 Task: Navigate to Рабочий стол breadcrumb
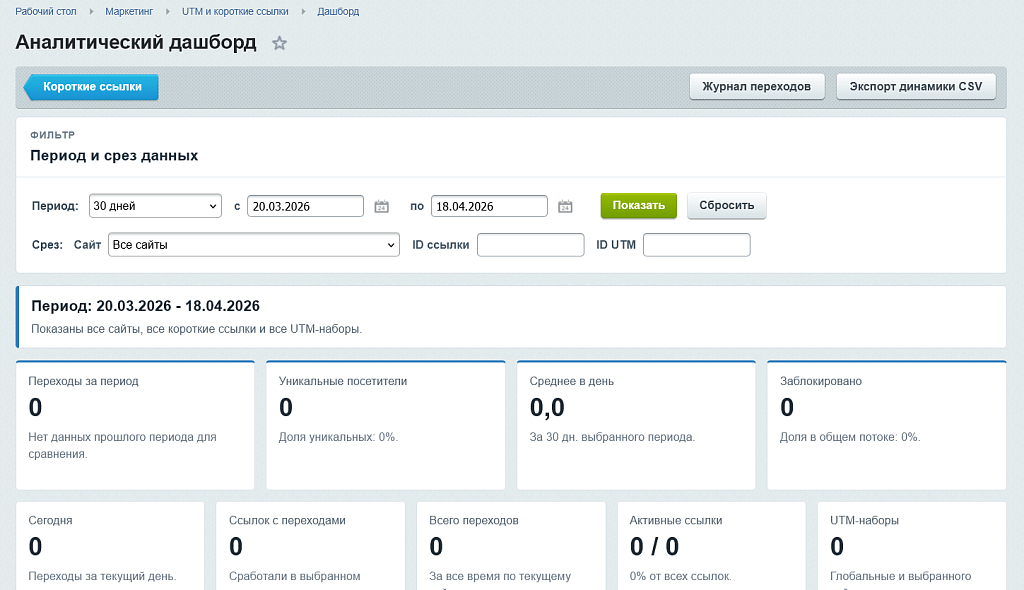coord(46,11)
